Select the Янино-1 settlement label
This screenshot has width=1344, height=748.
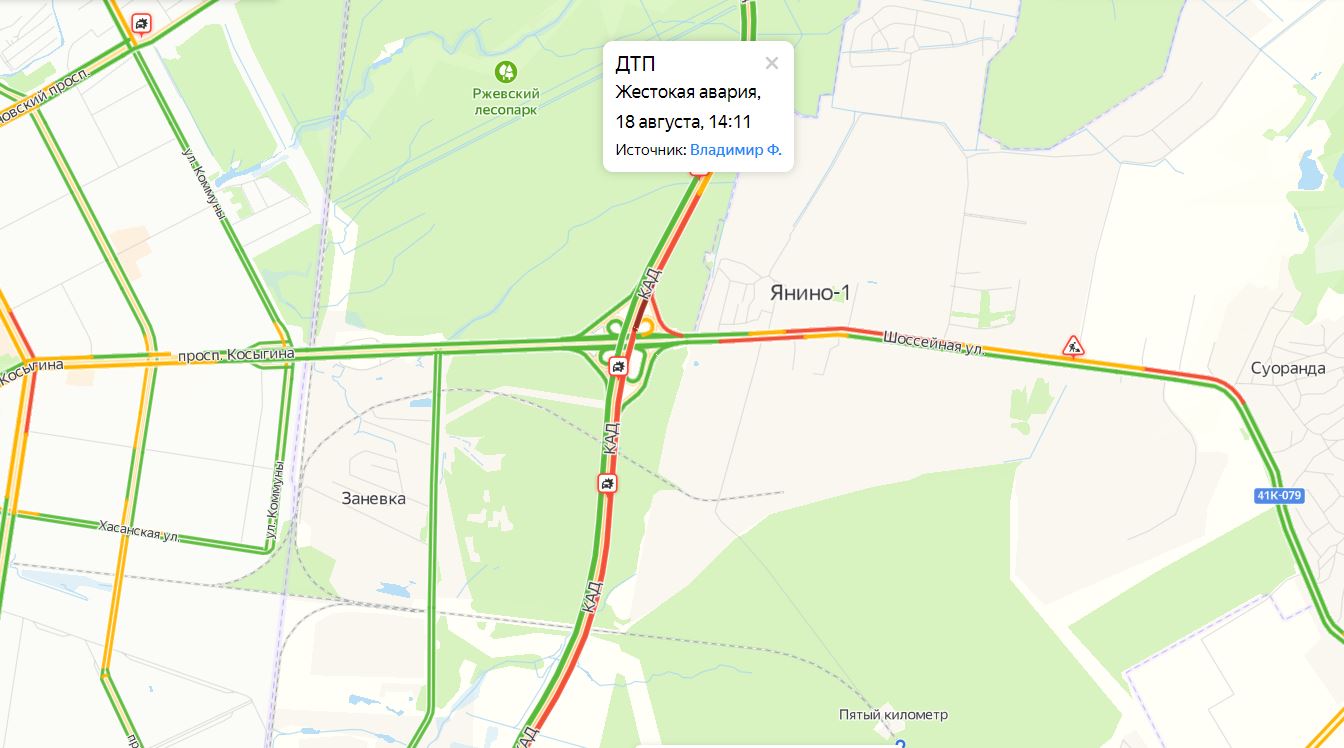click(x=809, y=293)
